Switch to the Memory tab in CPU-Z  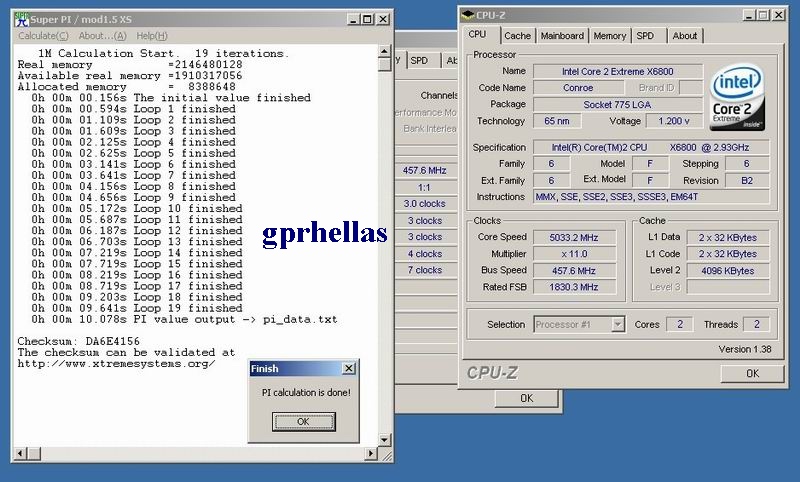click(609, 36)
